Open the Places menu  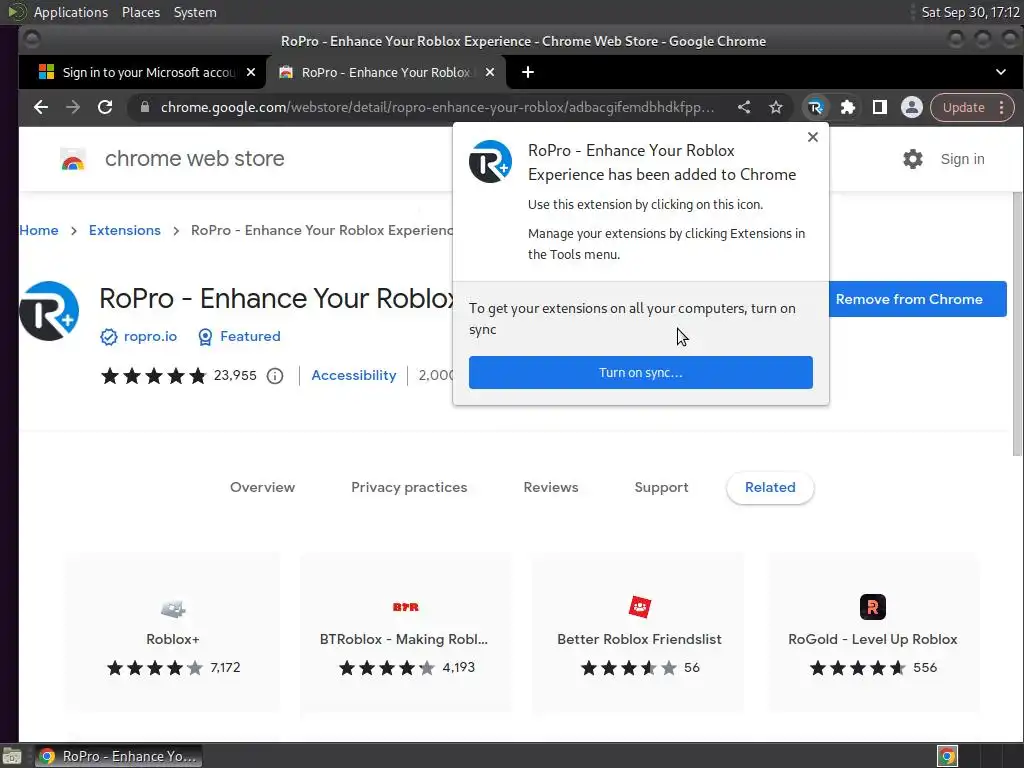pos(141,12)
